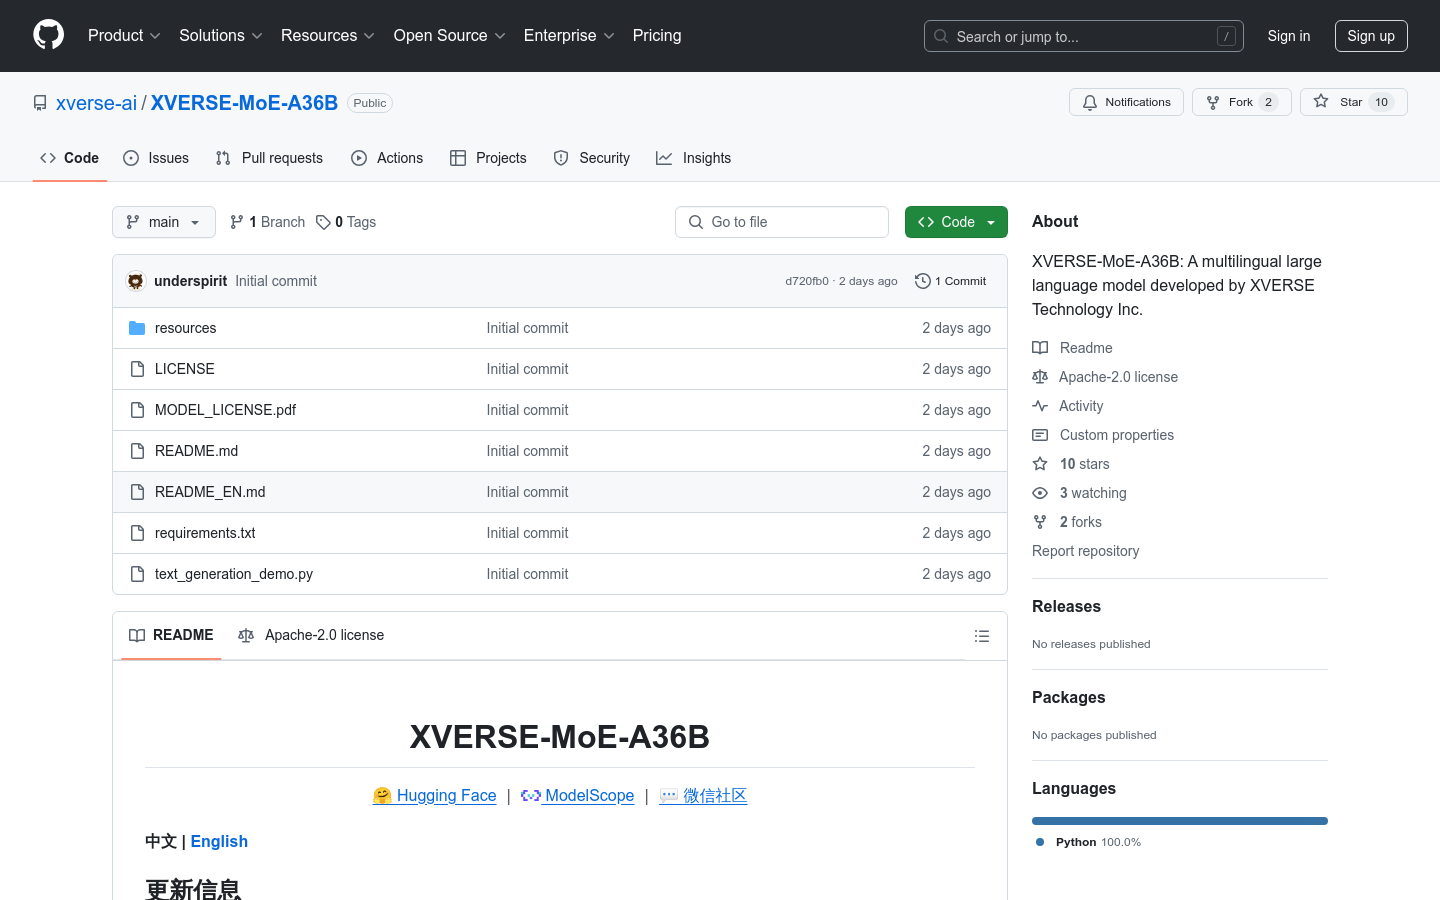The width and height of the screenshot is (1440, 900).
Task: Expand the Solutions menu
Action: 221,36
